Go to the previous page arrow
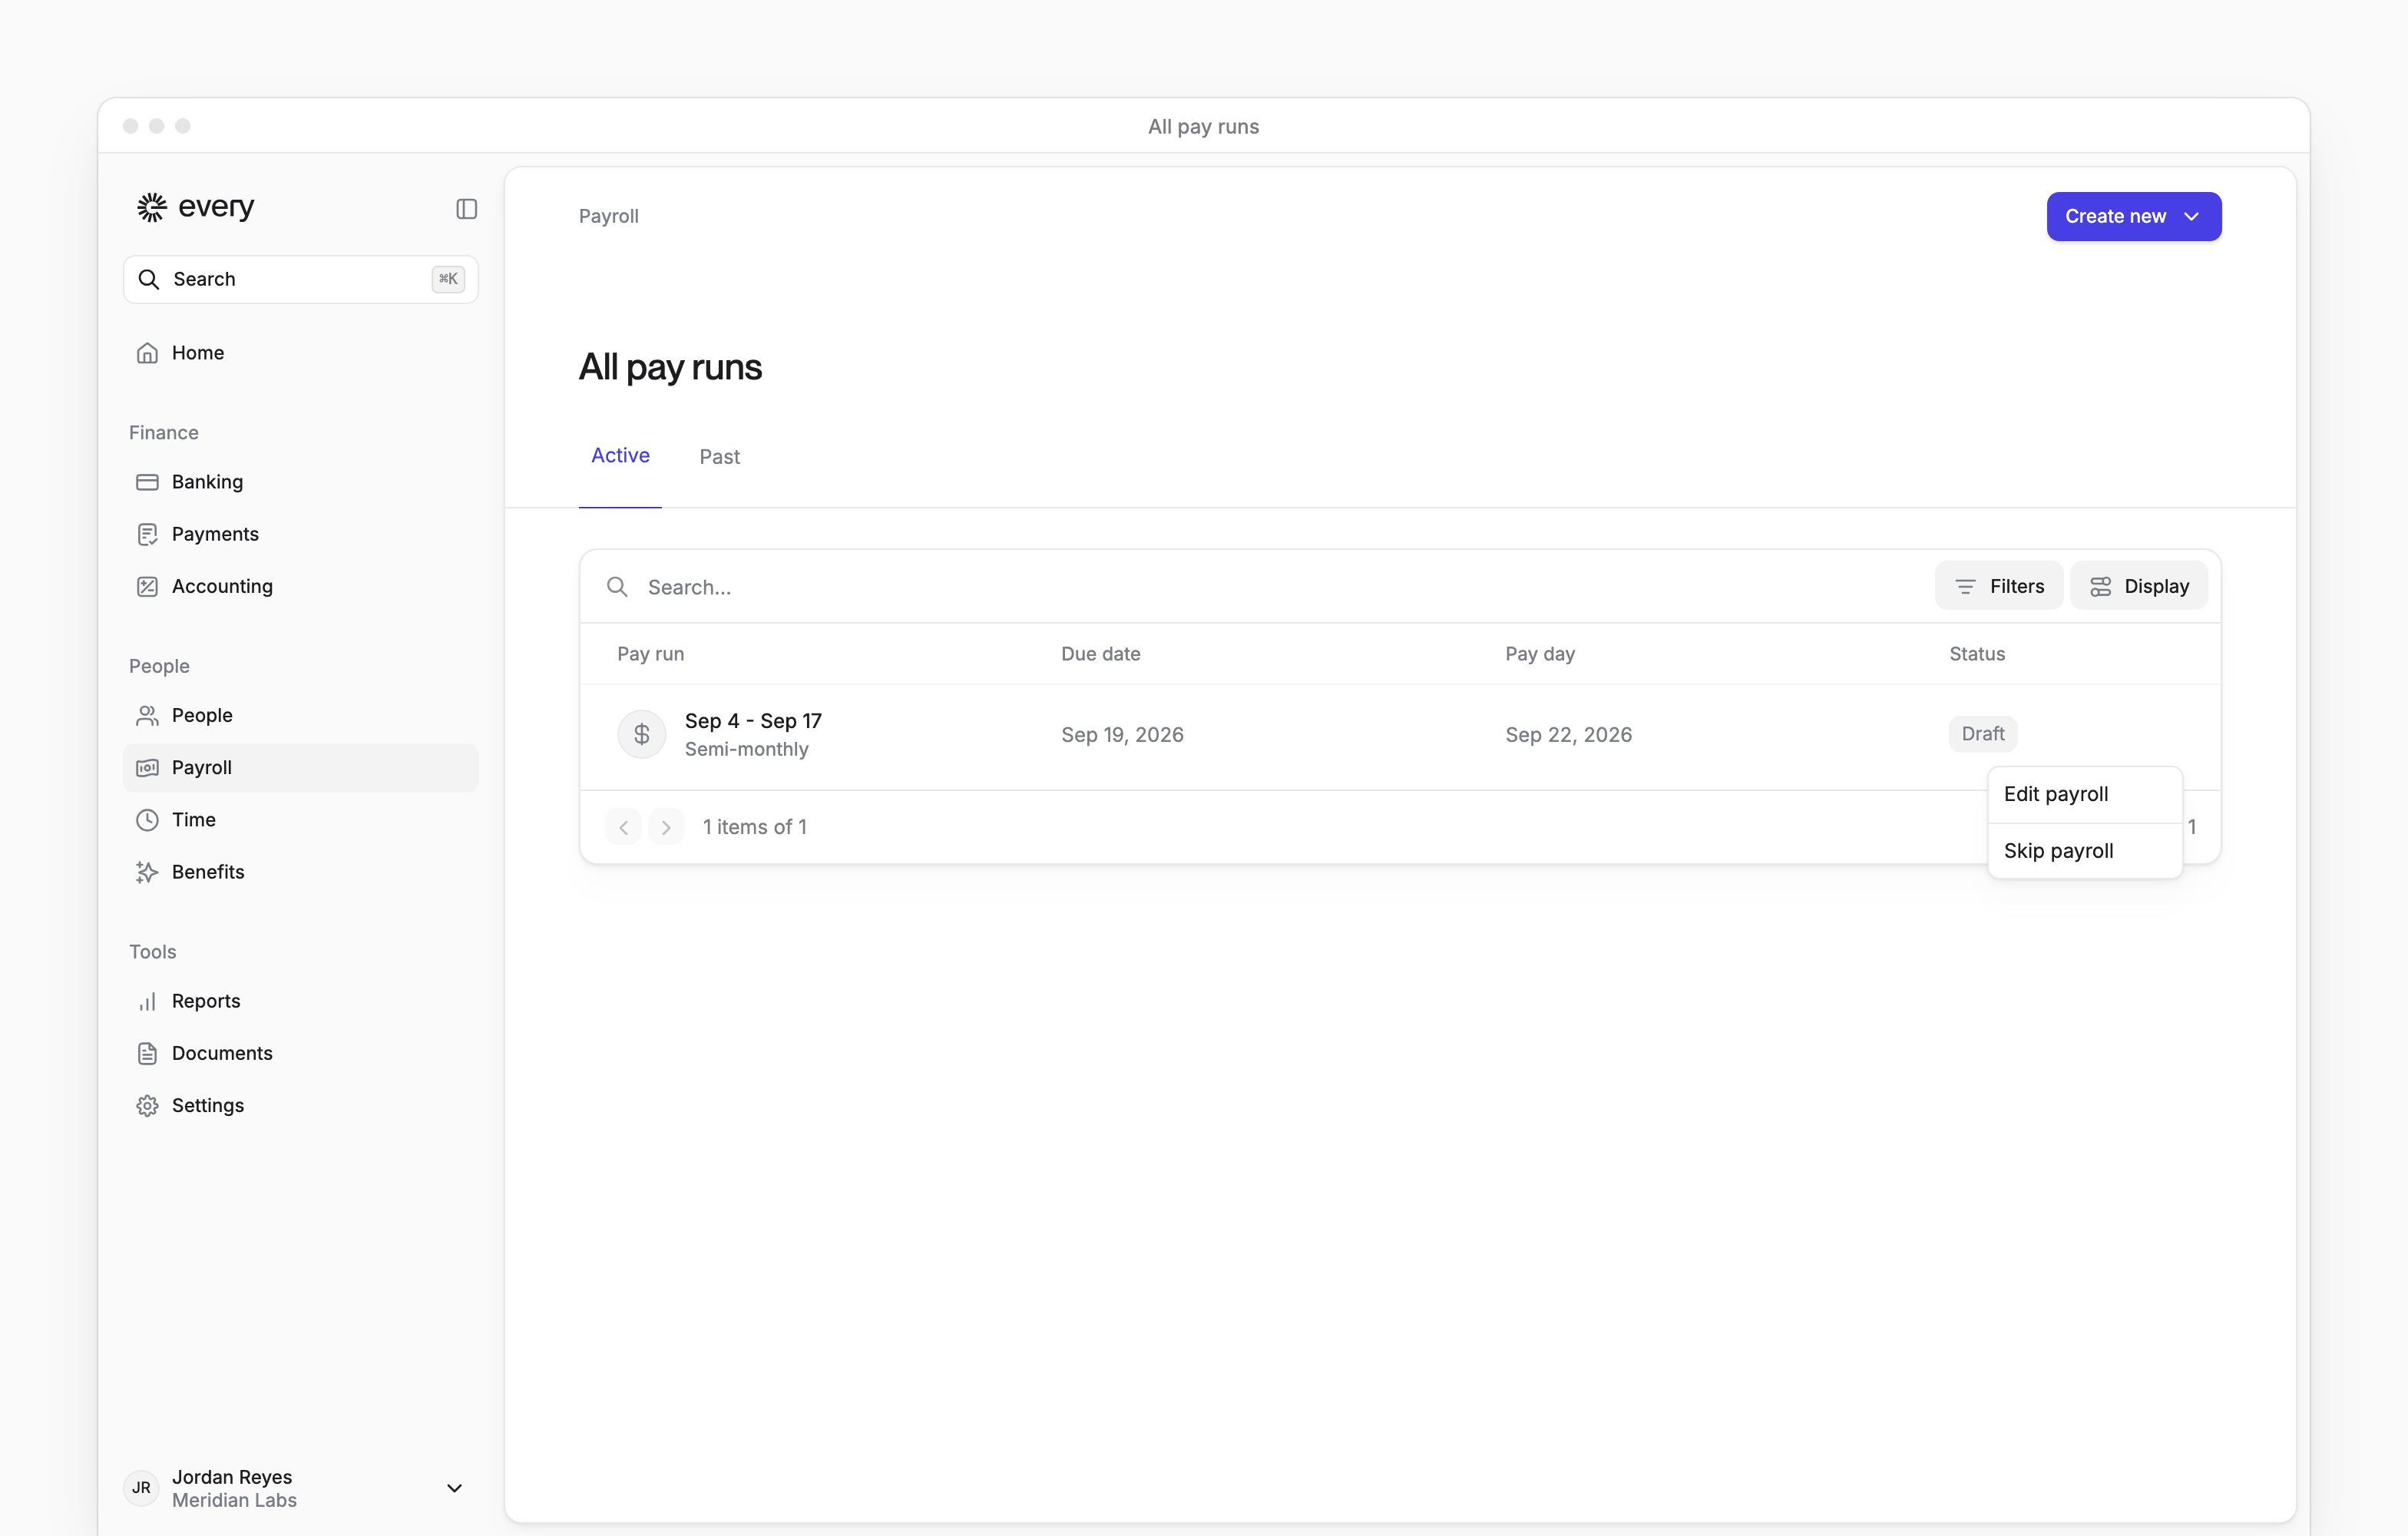 pos(623,827)
